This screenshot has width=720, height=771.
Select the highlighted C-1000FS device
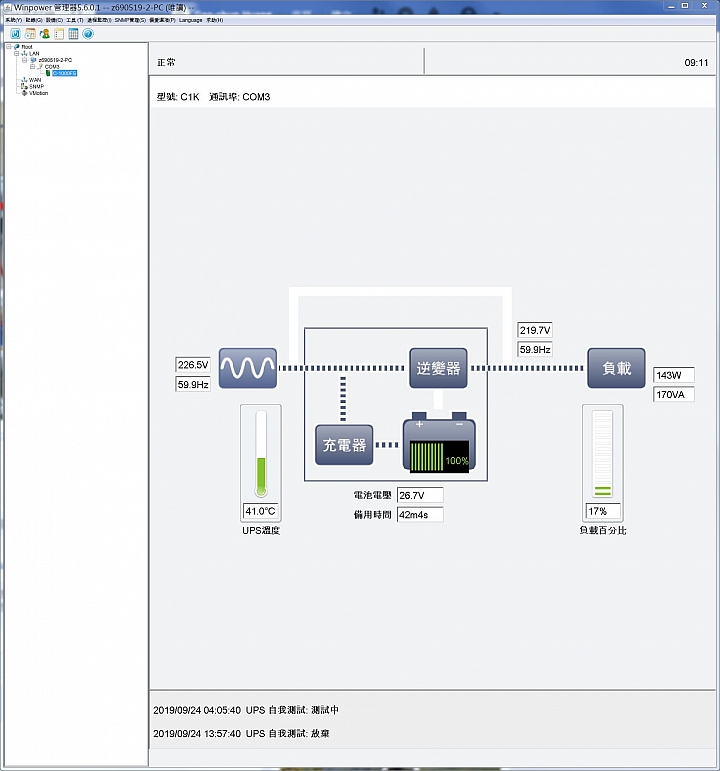(x=64, y=73)
